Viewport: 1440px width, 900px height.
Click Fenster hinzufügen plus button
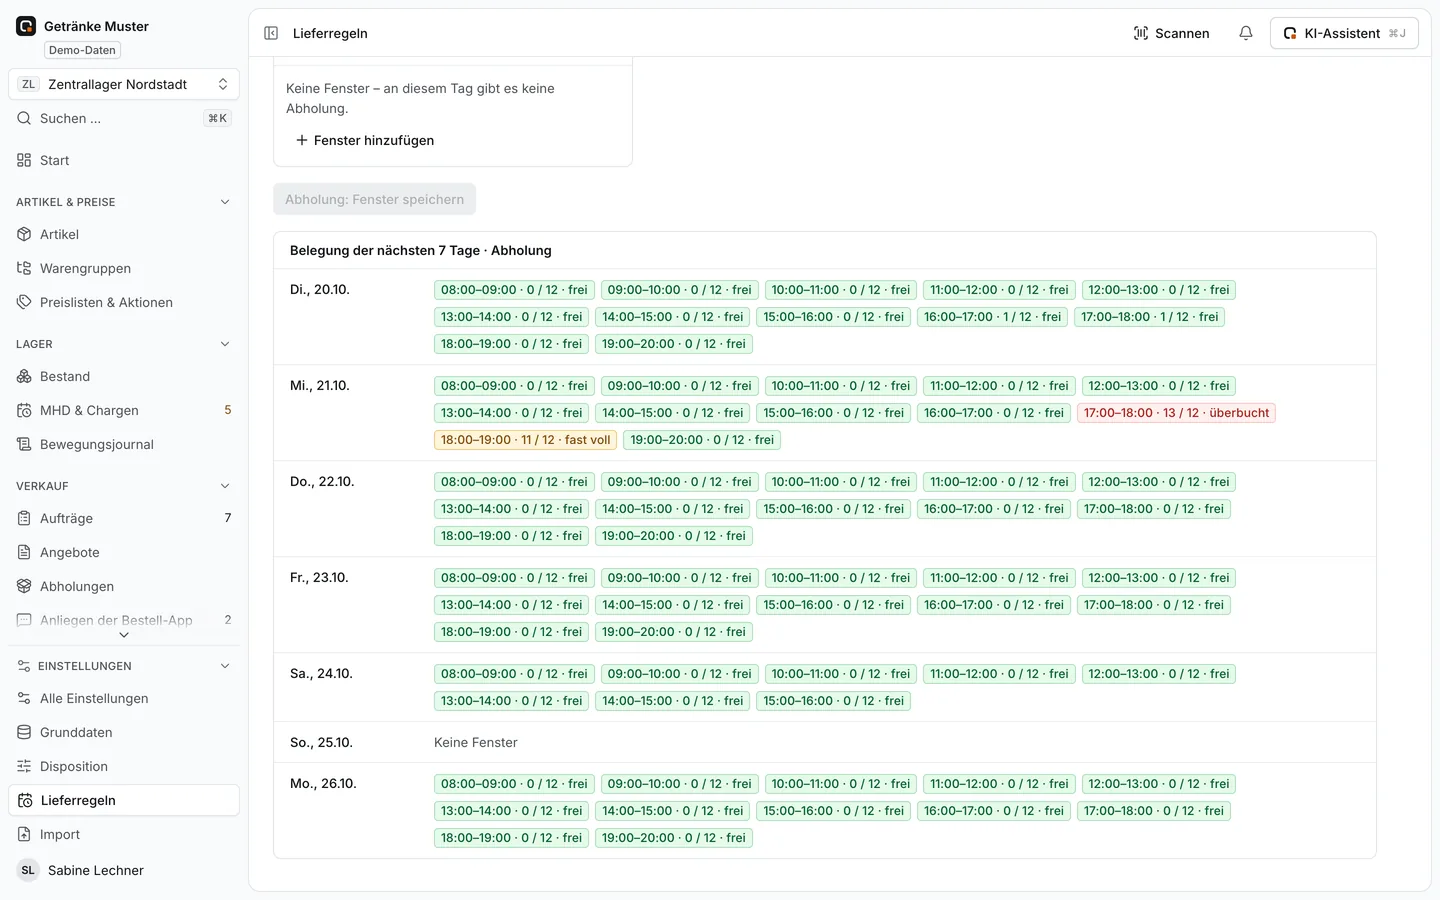(365, 140)
